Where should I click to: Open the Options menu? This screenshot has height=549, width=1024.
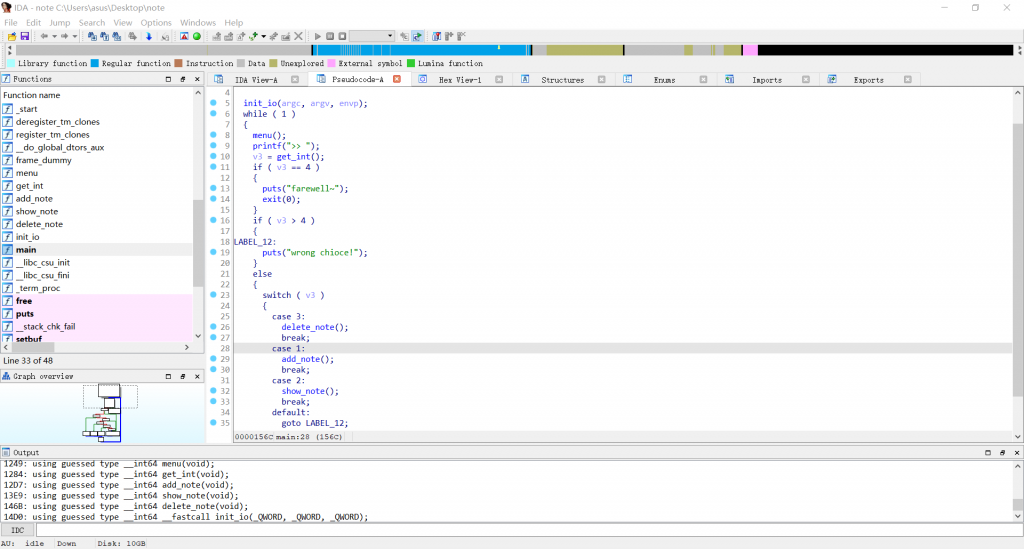[x=156, y=22]
